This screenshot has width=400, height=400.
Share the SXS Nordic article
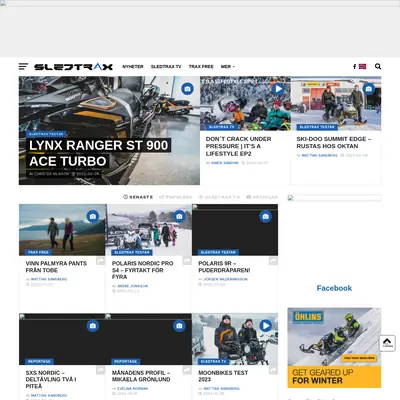point(101,370)
